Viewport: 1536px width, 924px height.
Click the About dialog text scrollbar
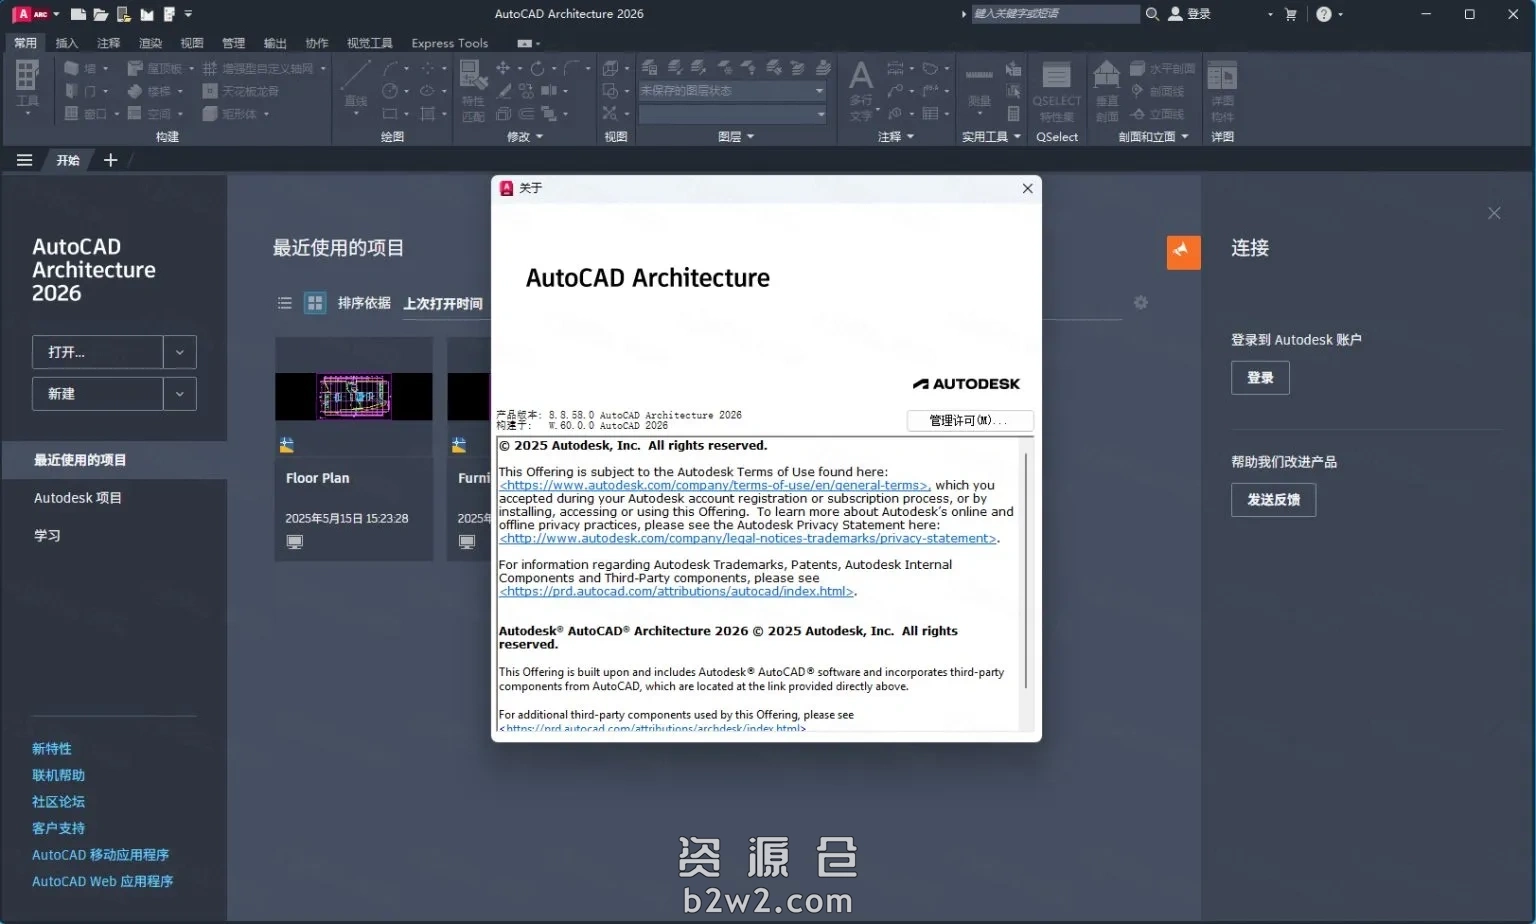coord(1026,570)
